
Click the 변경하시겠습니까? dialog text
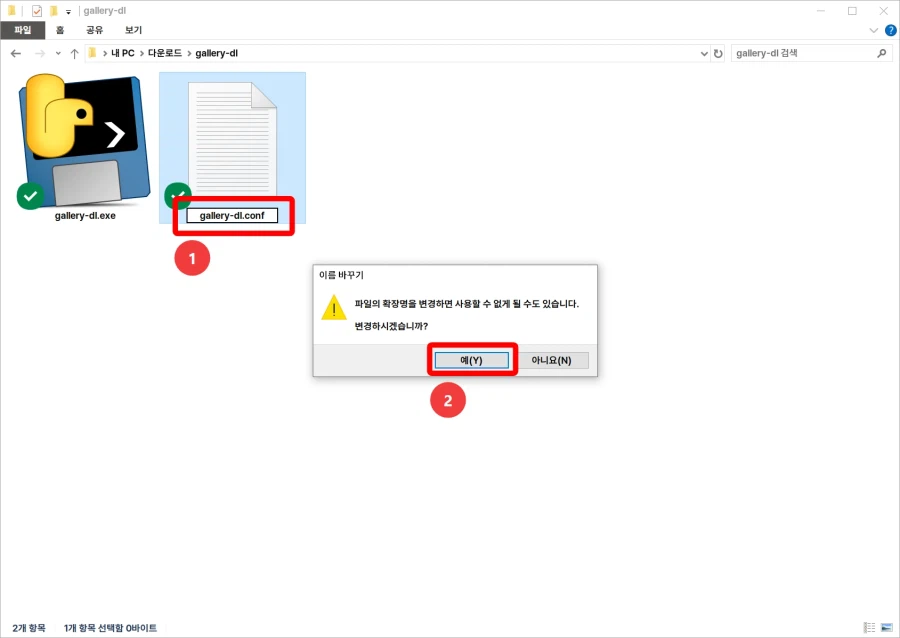coord(391,326)
